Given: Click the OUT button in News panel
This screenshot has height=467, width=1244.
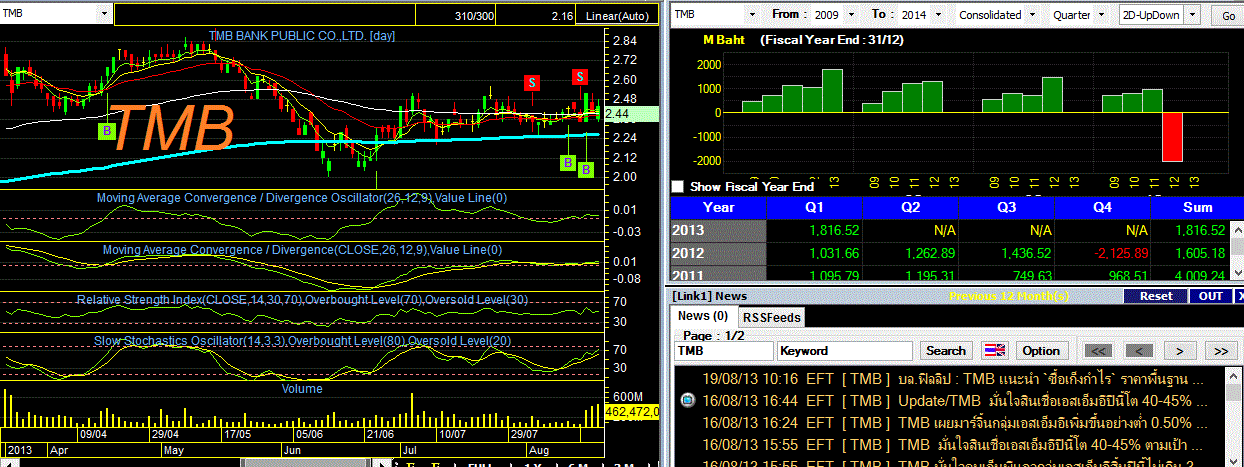Looking at the screenshot, I should (1211, 296).
